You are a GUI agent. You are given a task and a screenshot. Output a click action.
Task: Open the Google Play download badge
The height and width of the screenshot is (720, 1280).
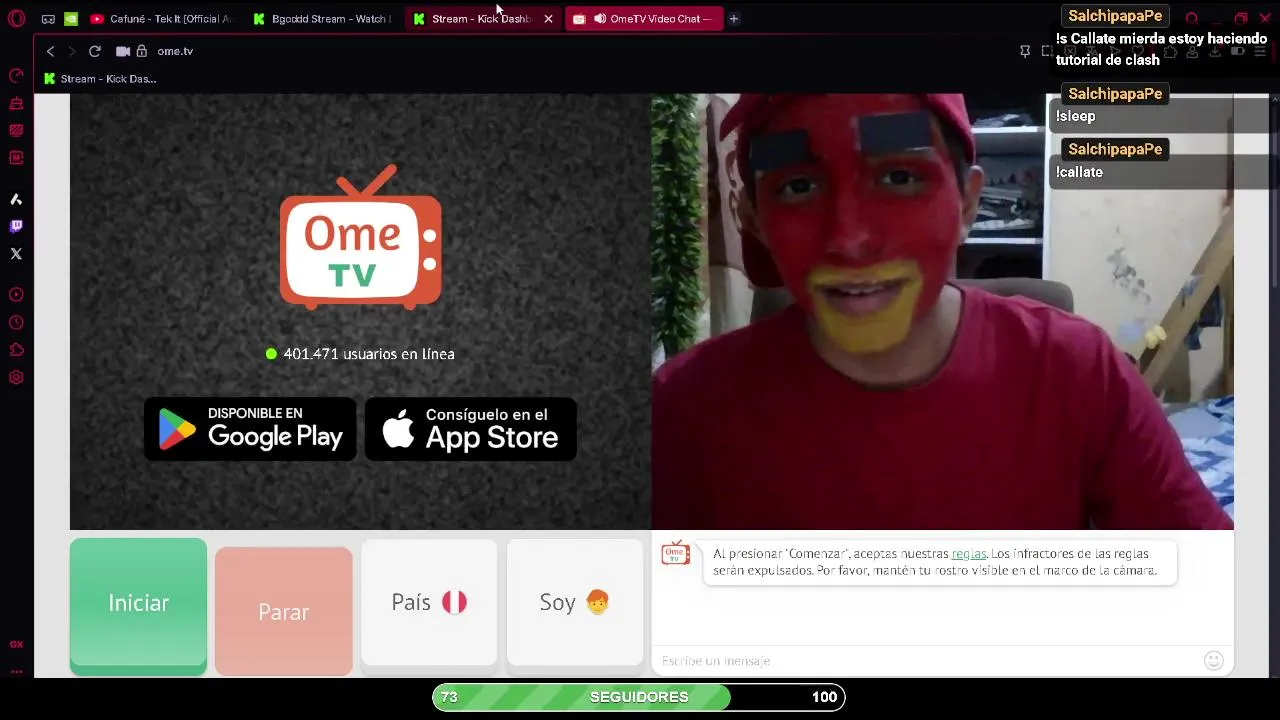(x=250, y=429)
